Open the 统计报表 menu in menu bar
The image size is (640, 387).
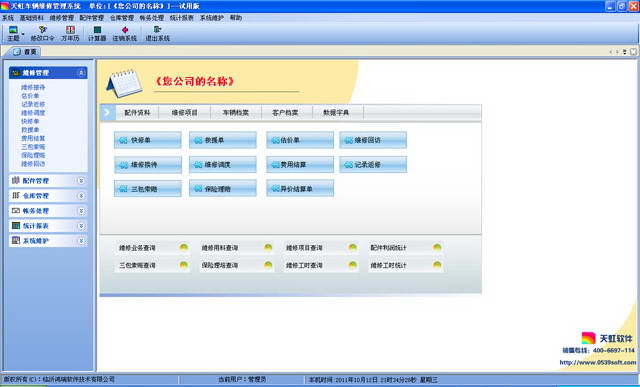(x=182, y=18)
